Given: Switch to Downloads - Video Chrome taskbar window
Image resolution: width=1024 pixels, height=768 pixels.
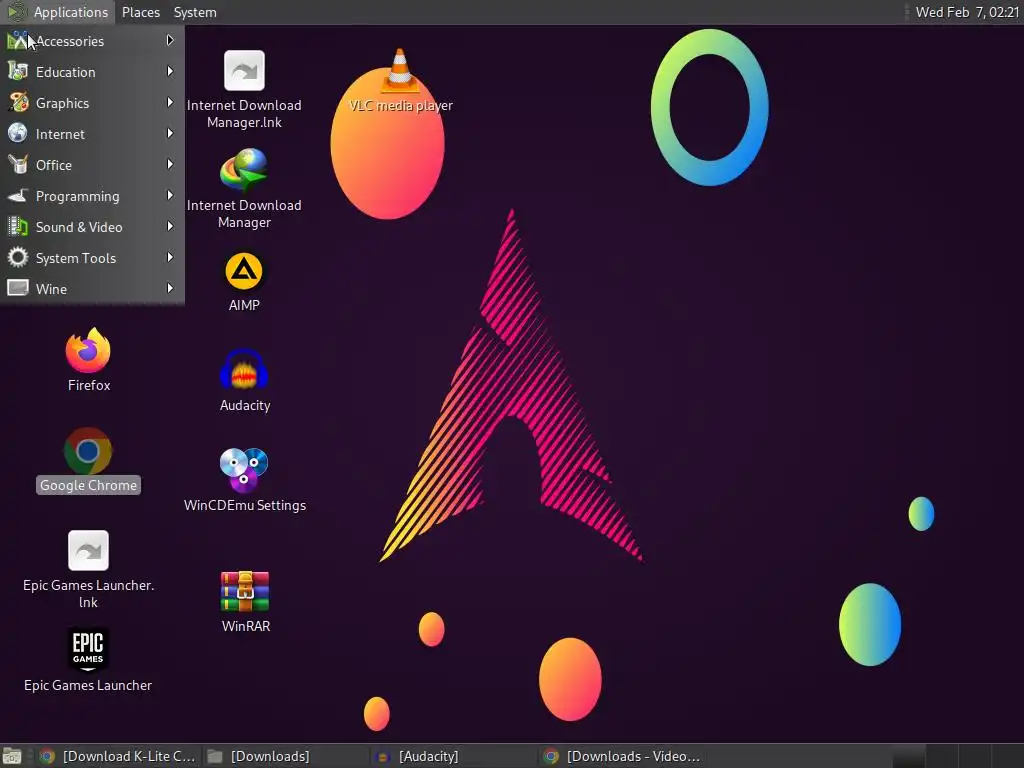Looking at the screenshot, I should click(622, 756).
